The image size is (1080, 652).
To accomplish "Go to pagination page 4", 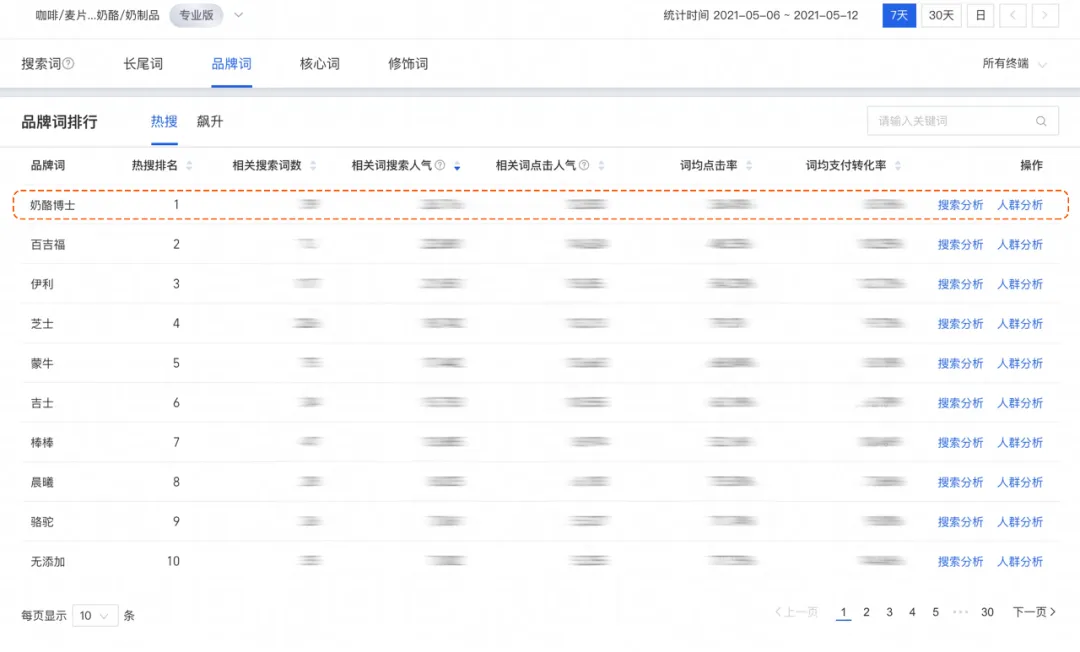I will tap(912, 612).
